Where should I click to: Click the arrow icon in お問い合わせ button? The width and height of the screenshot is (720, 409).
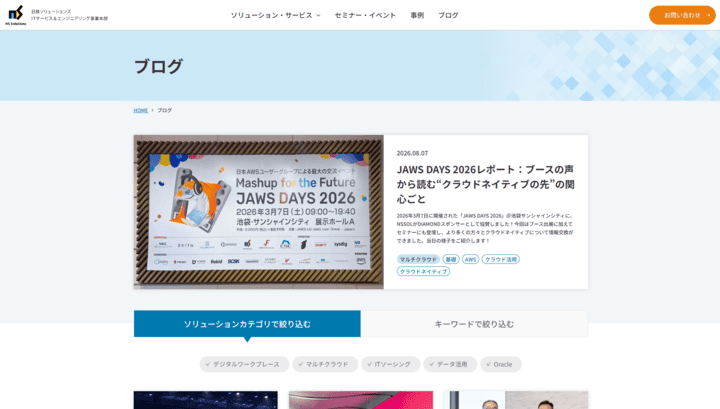coord(708,15)
